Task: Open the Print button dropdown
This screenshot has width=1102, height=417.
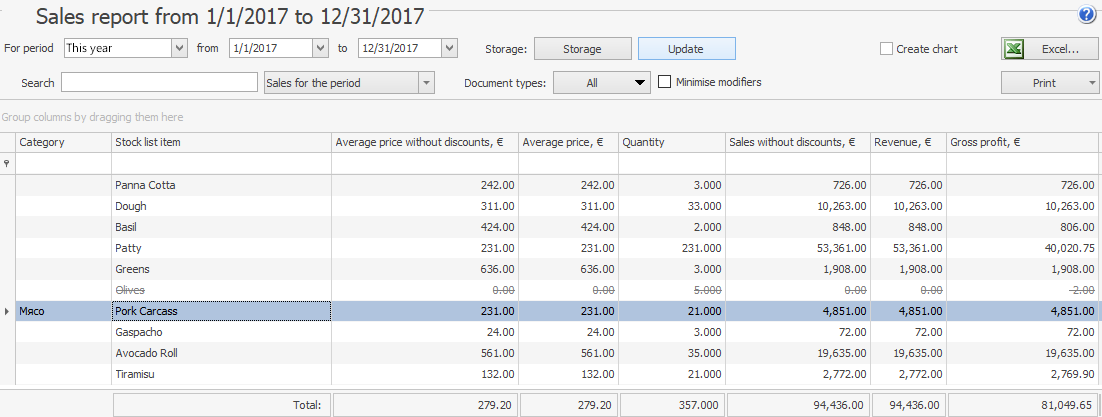Action: click(1091, 83)
